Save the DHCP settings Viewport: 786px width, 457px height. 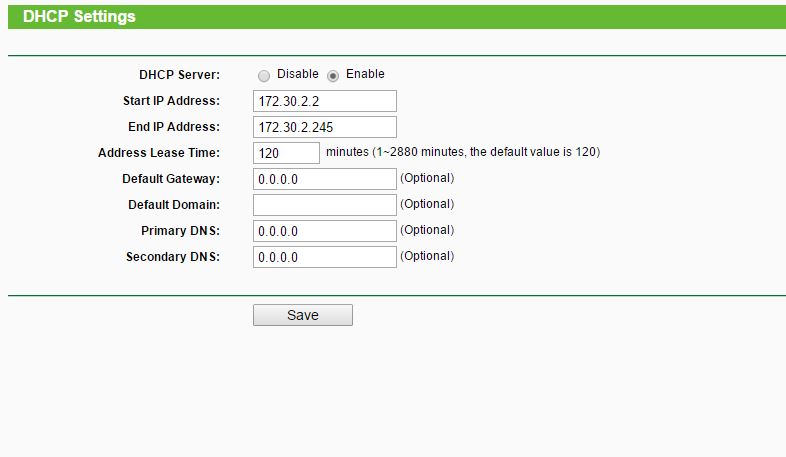(x=303, y=315)
